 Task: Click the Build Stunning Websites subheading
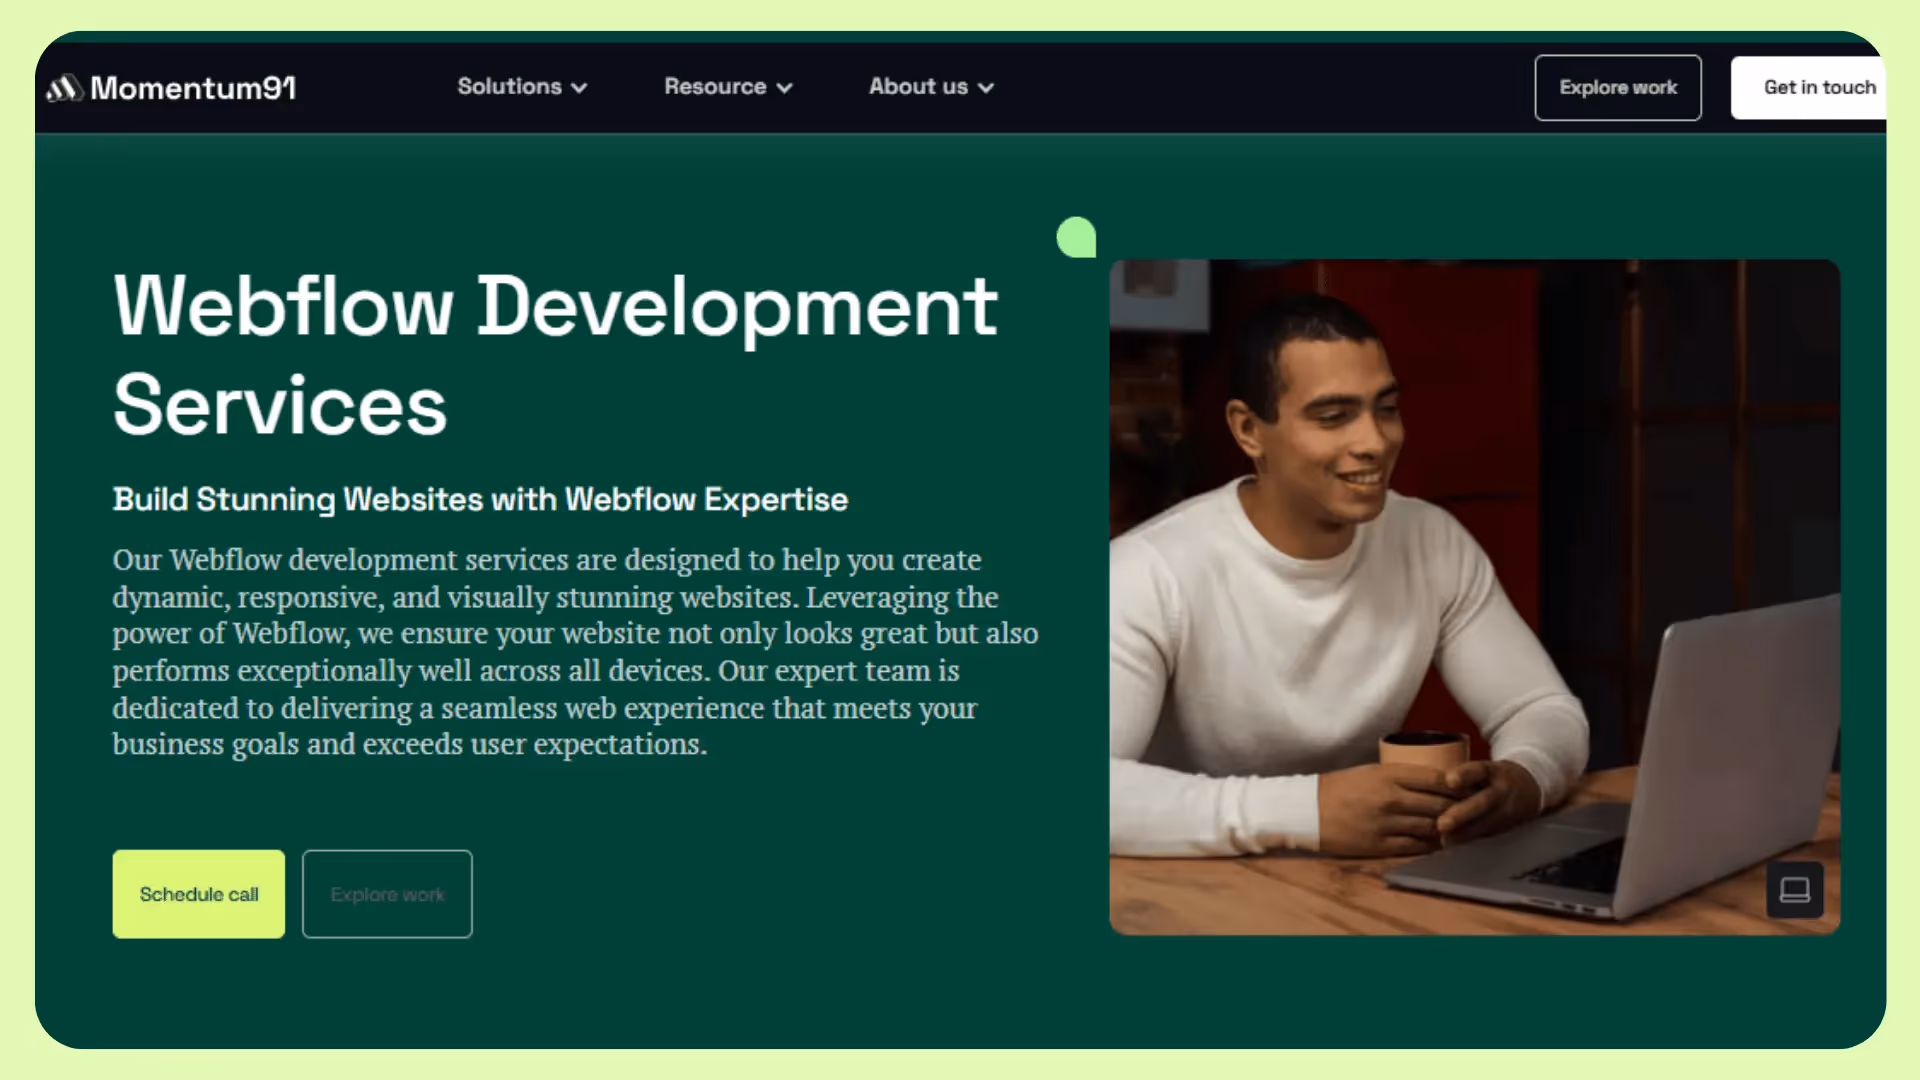point(480,499)
